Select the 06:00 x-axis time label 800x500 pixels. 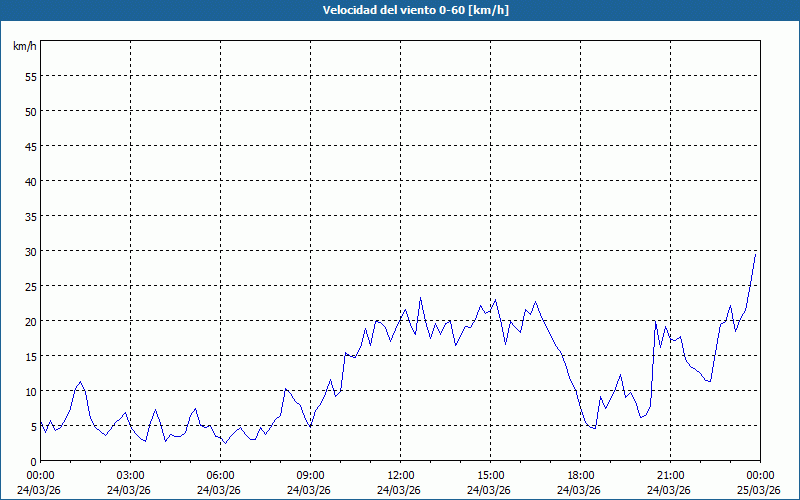[x=220, y=475]
